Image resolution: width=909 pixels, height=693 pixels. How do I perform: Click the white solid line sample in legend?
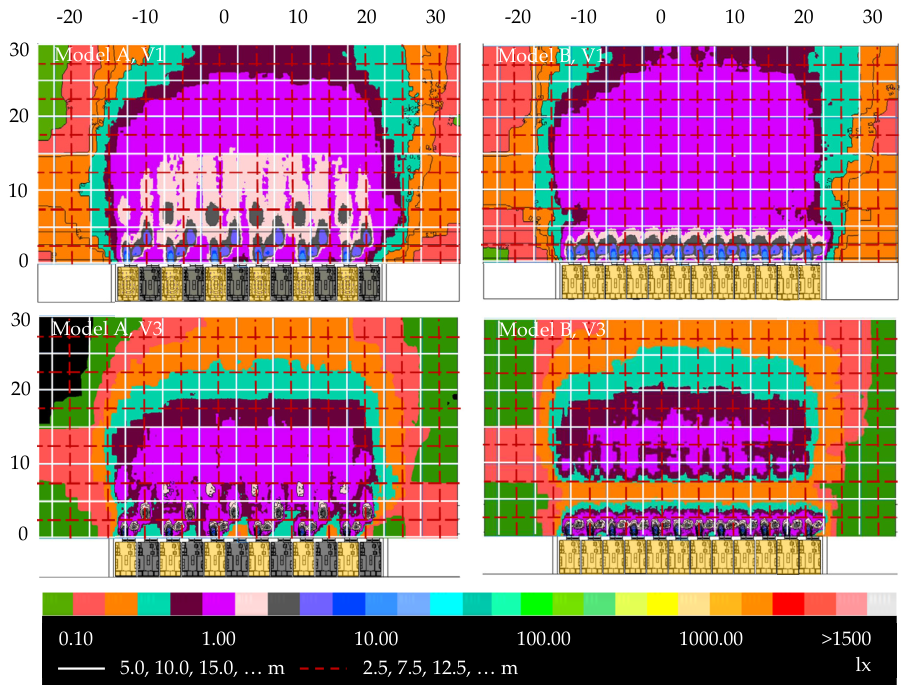click(x=82, y=669)
